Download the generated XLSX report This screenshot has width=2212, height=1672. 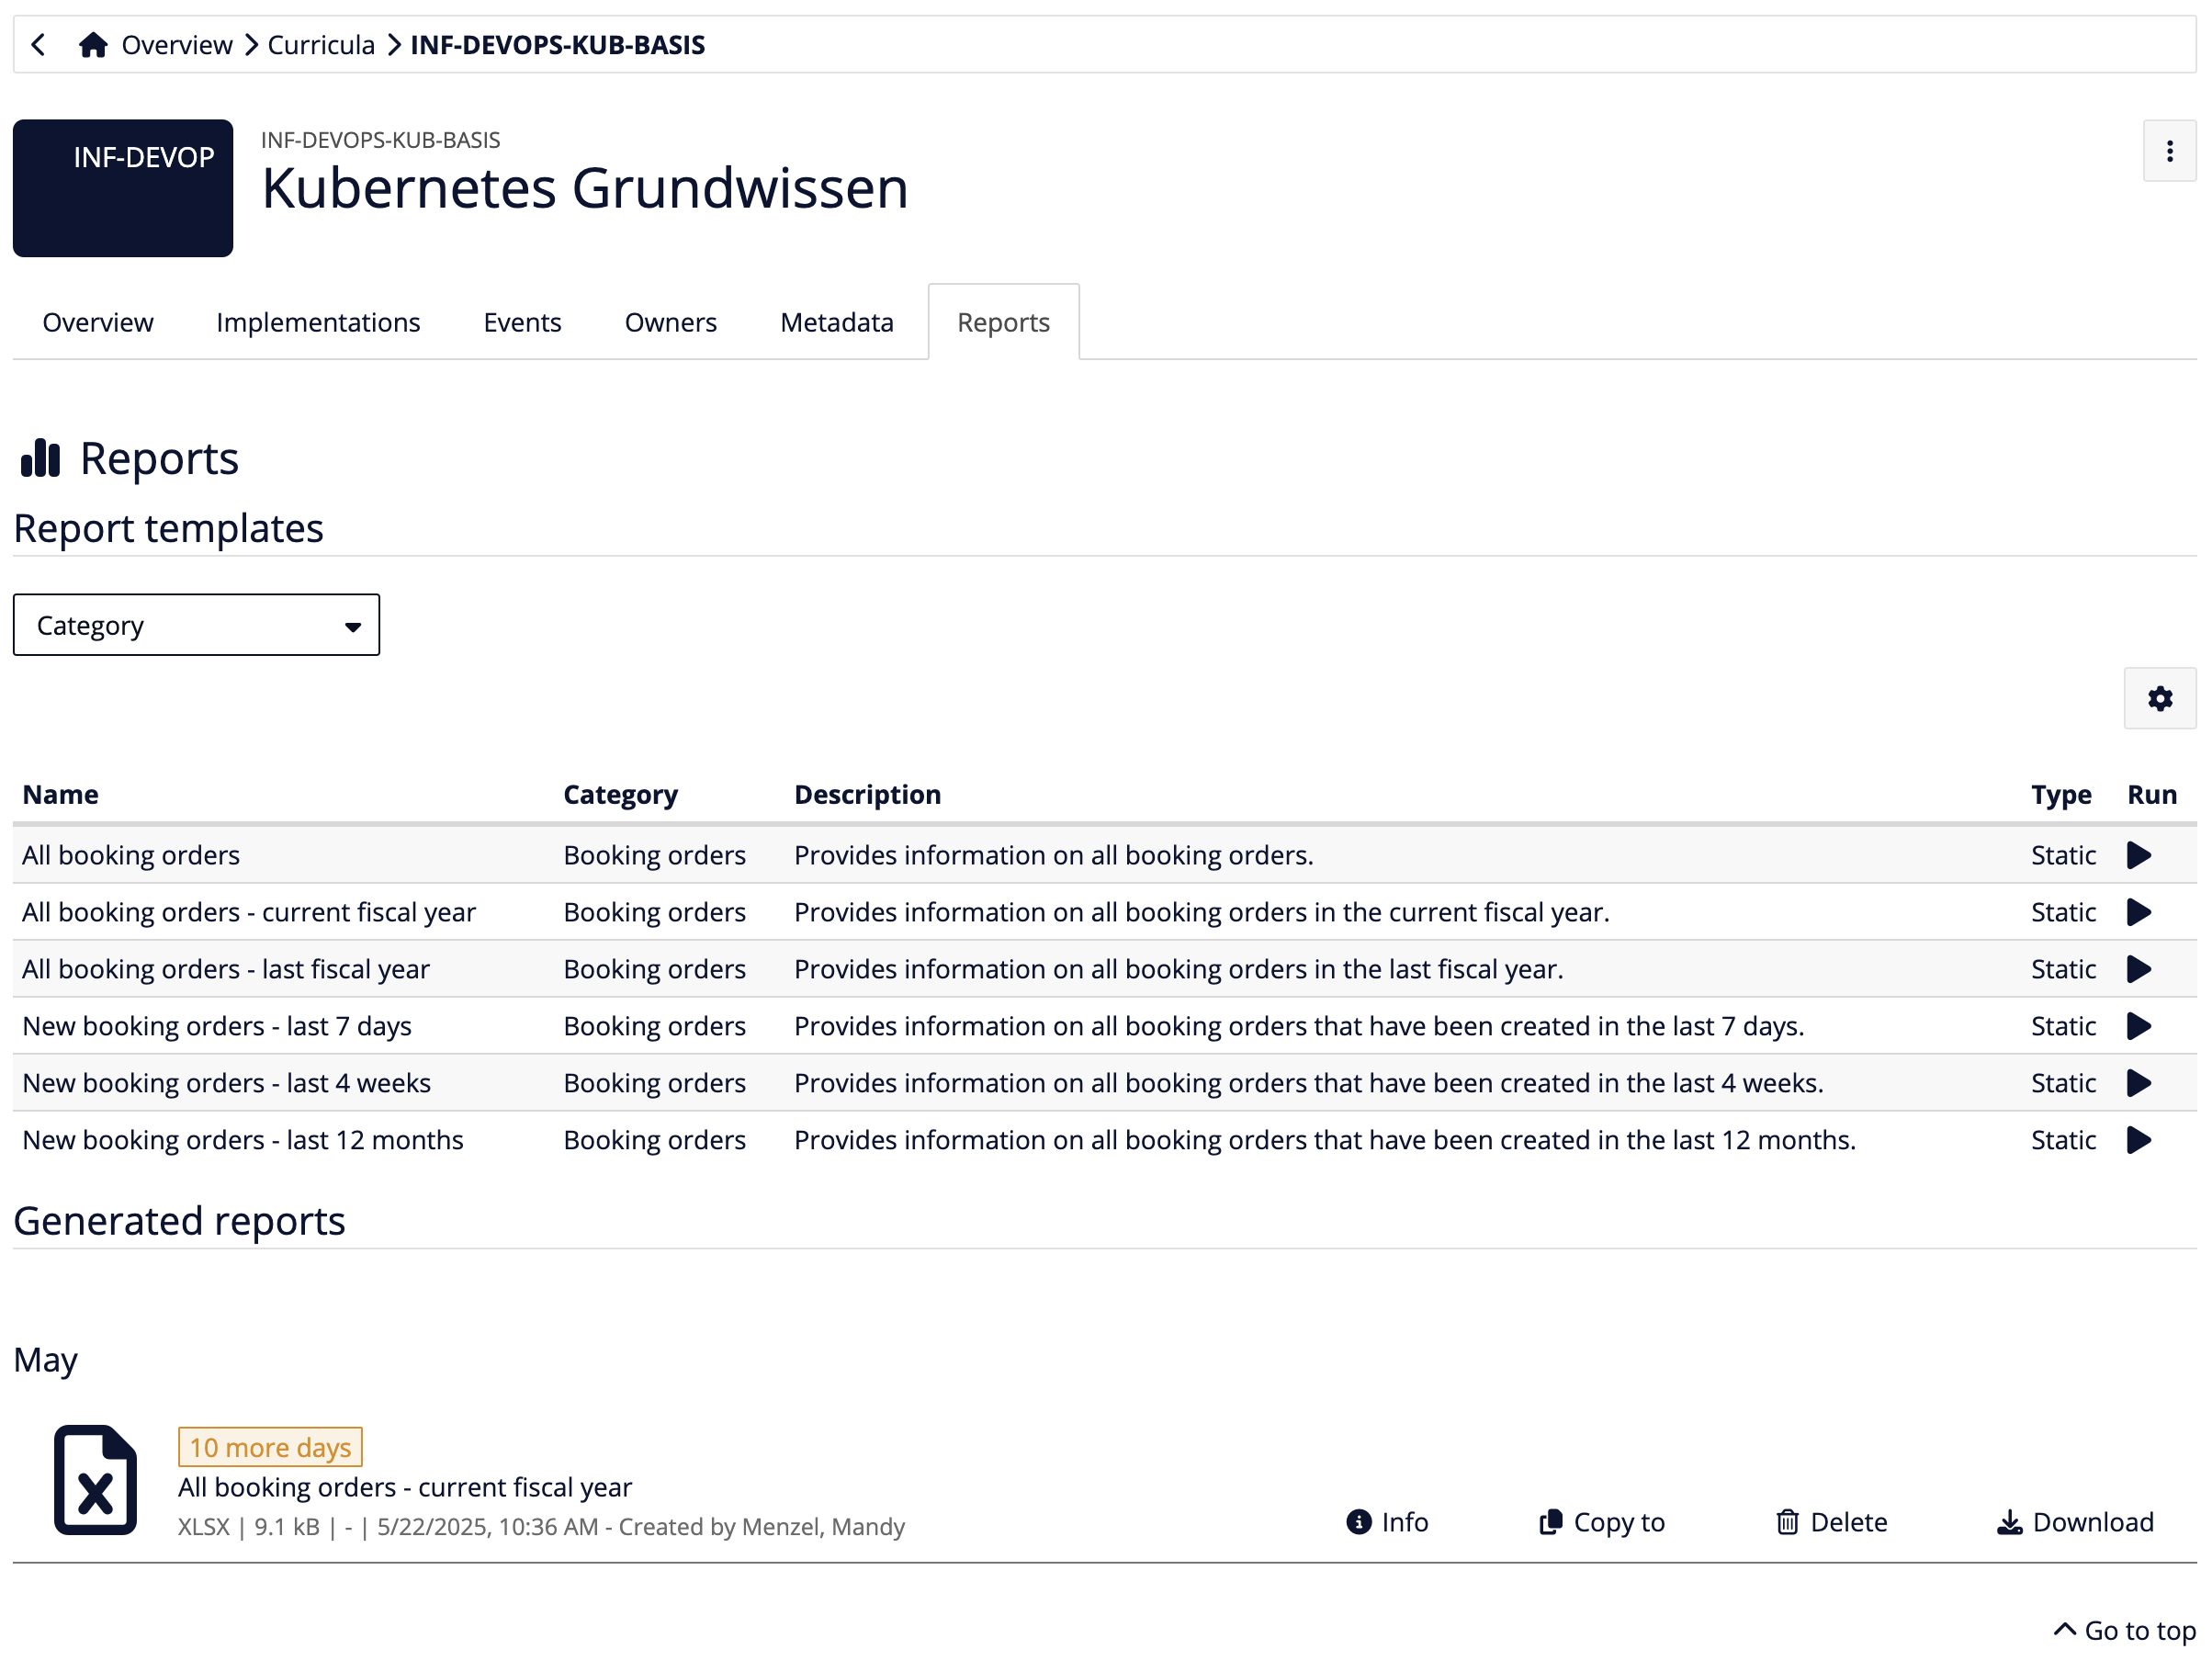(2074, 1522)
